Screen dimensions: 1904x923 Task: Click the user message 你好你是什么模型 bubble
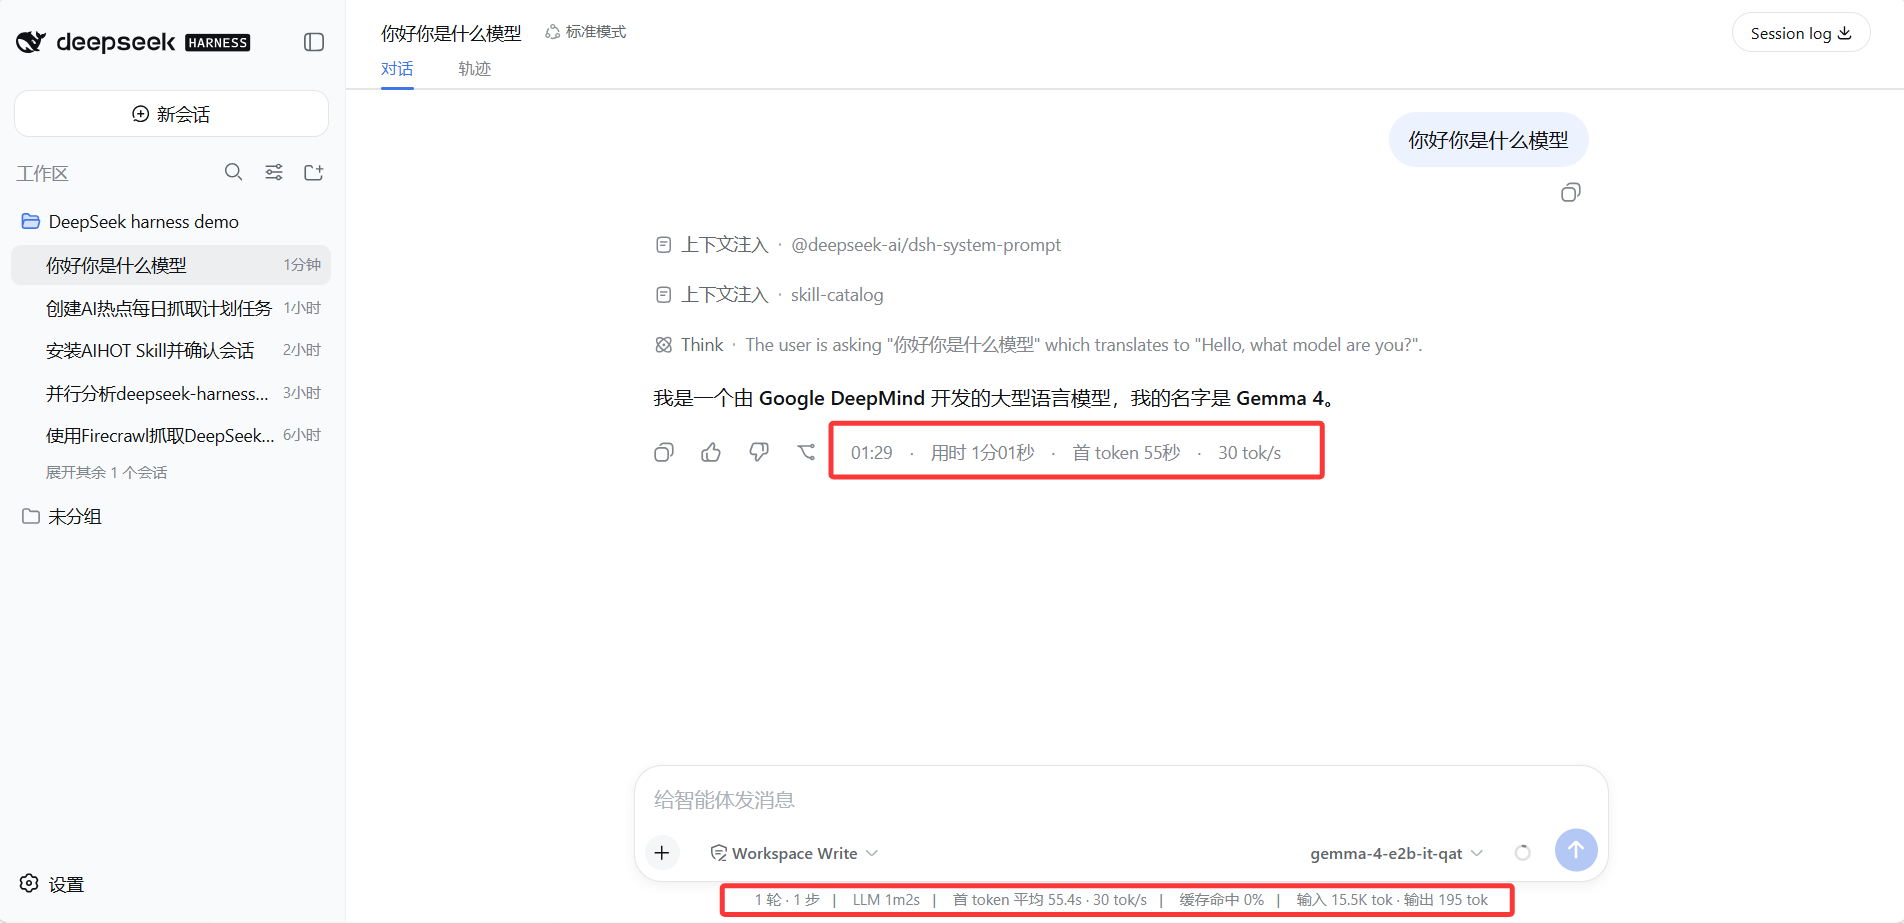(x=1488, y=140)
